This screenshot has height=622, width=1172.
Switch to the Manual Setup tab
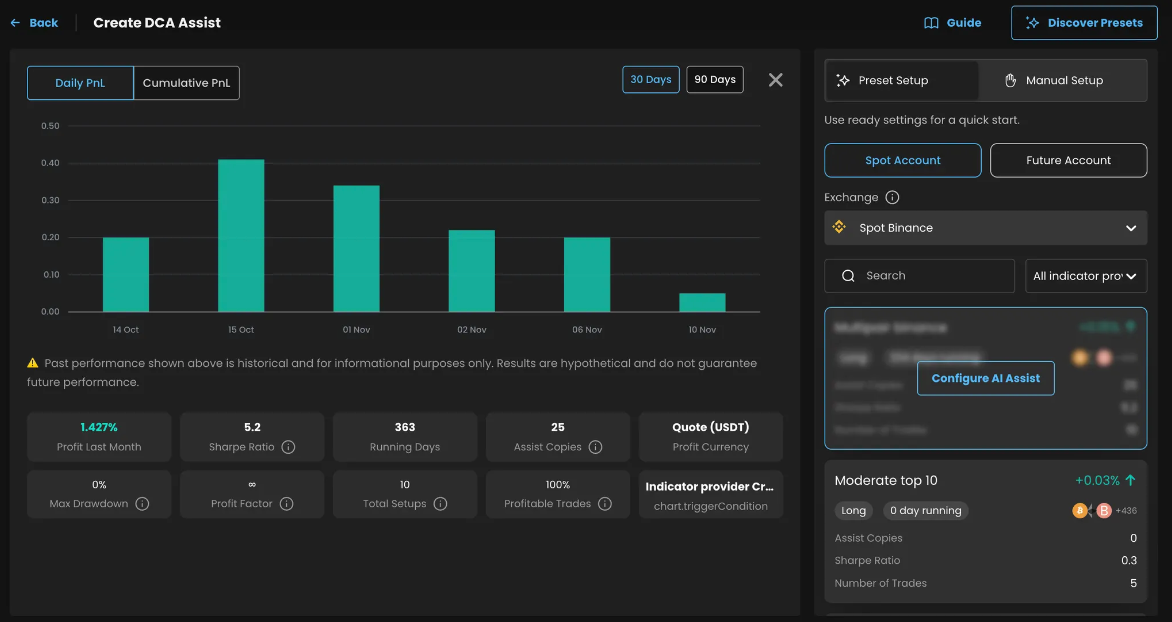pyautogui.click(x=1064, y=80)
